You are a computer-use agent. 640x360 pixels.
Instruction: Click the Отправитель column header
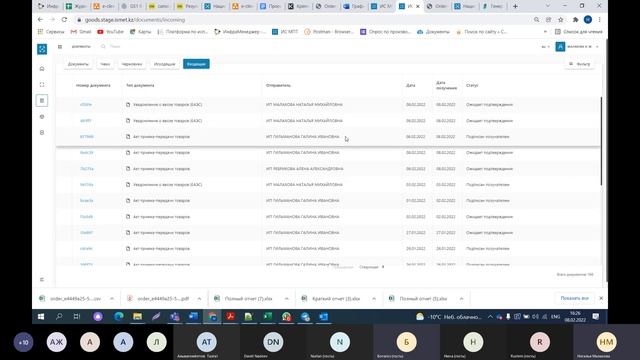278,85
